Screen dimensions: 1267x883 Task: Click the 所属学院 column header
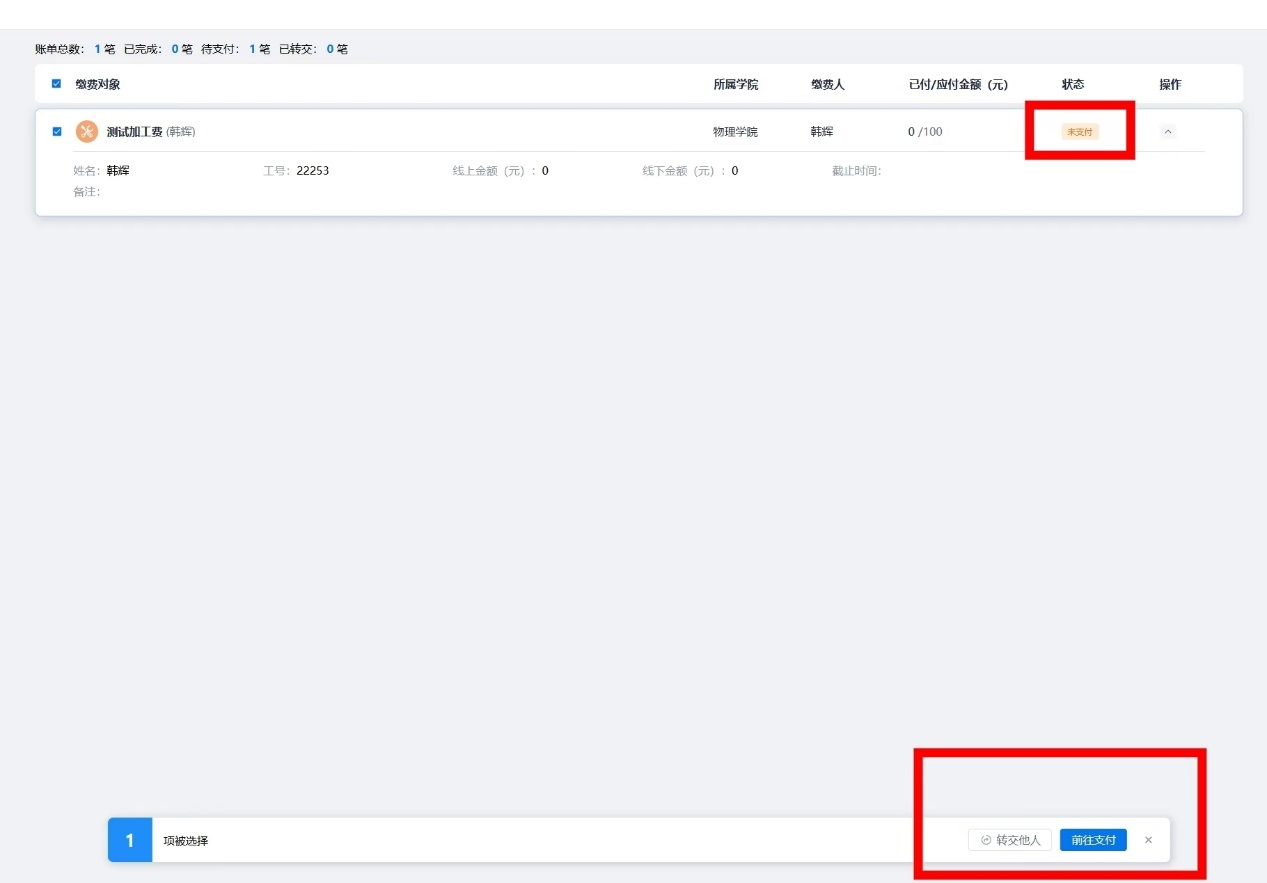click(x=735, y=85)
